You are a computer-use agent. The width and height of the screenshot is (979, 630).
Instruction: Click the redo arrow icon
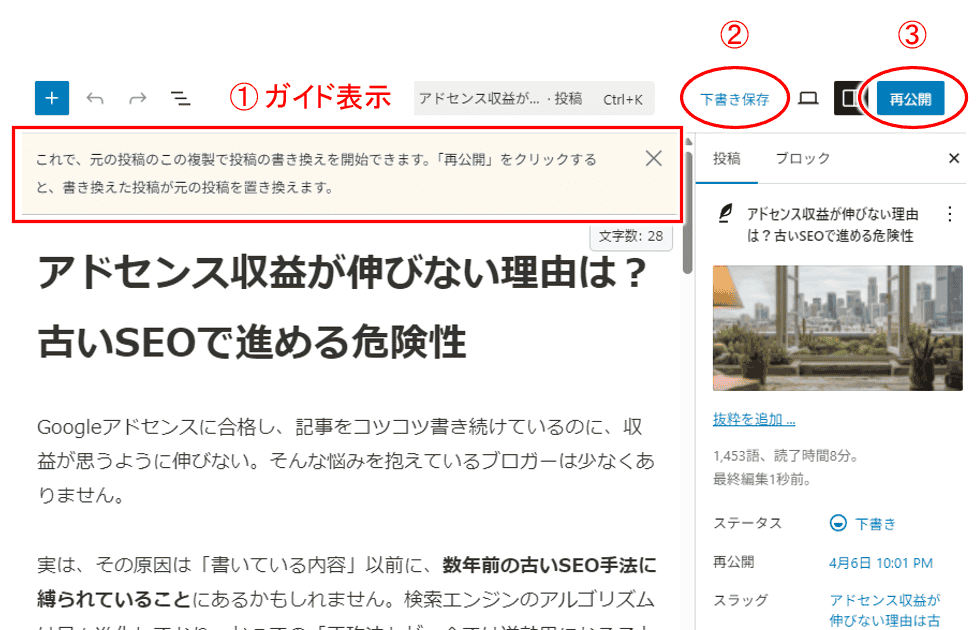pos(138,98)
